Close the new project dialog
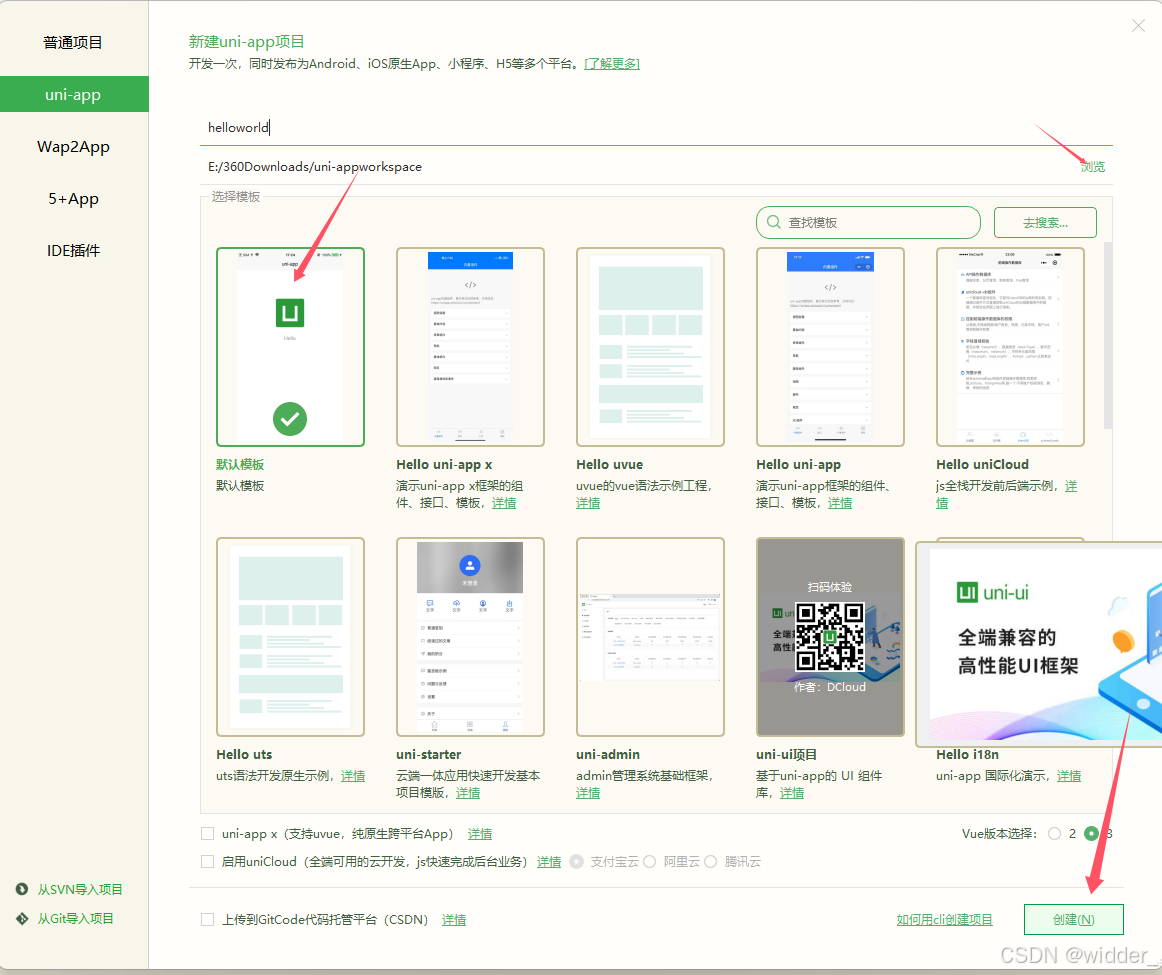Viewport: 1162px width, 975px height. pos(1138,26)
